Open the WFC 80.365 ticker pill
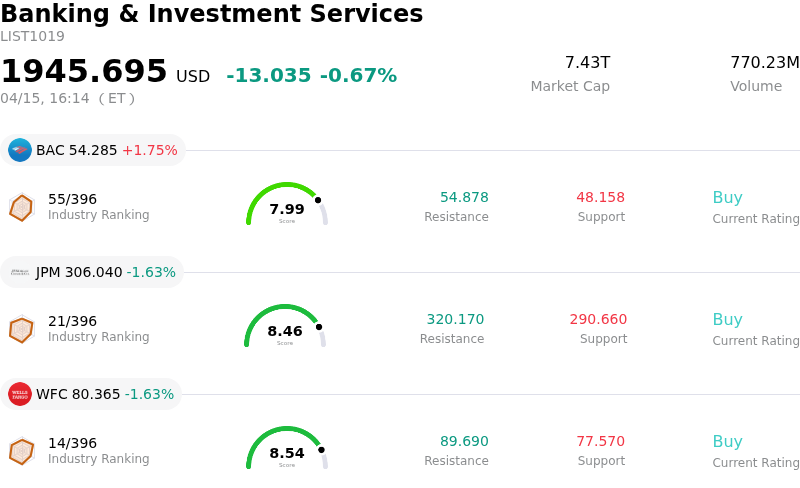The image size is (800, 488). coord(91,394)
